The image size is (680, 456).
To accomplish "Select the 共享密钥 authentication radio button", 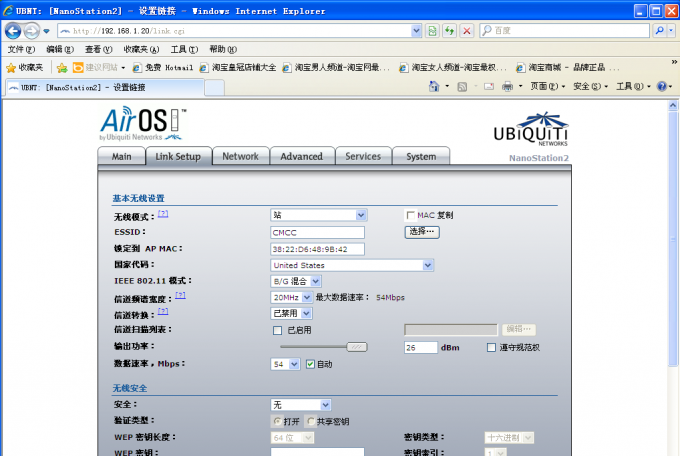I will coord(311,421).
